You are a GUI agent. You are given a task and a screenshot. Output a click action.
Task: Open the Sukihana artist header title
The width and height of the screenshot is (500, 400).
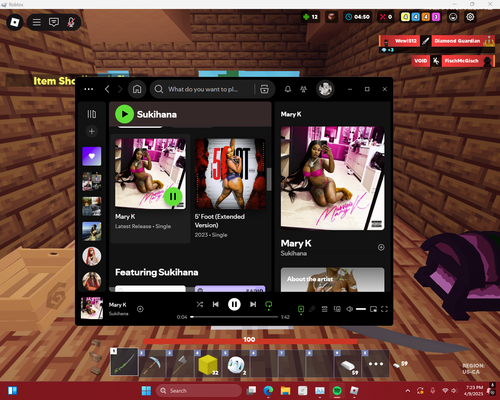tap(157, 114)
